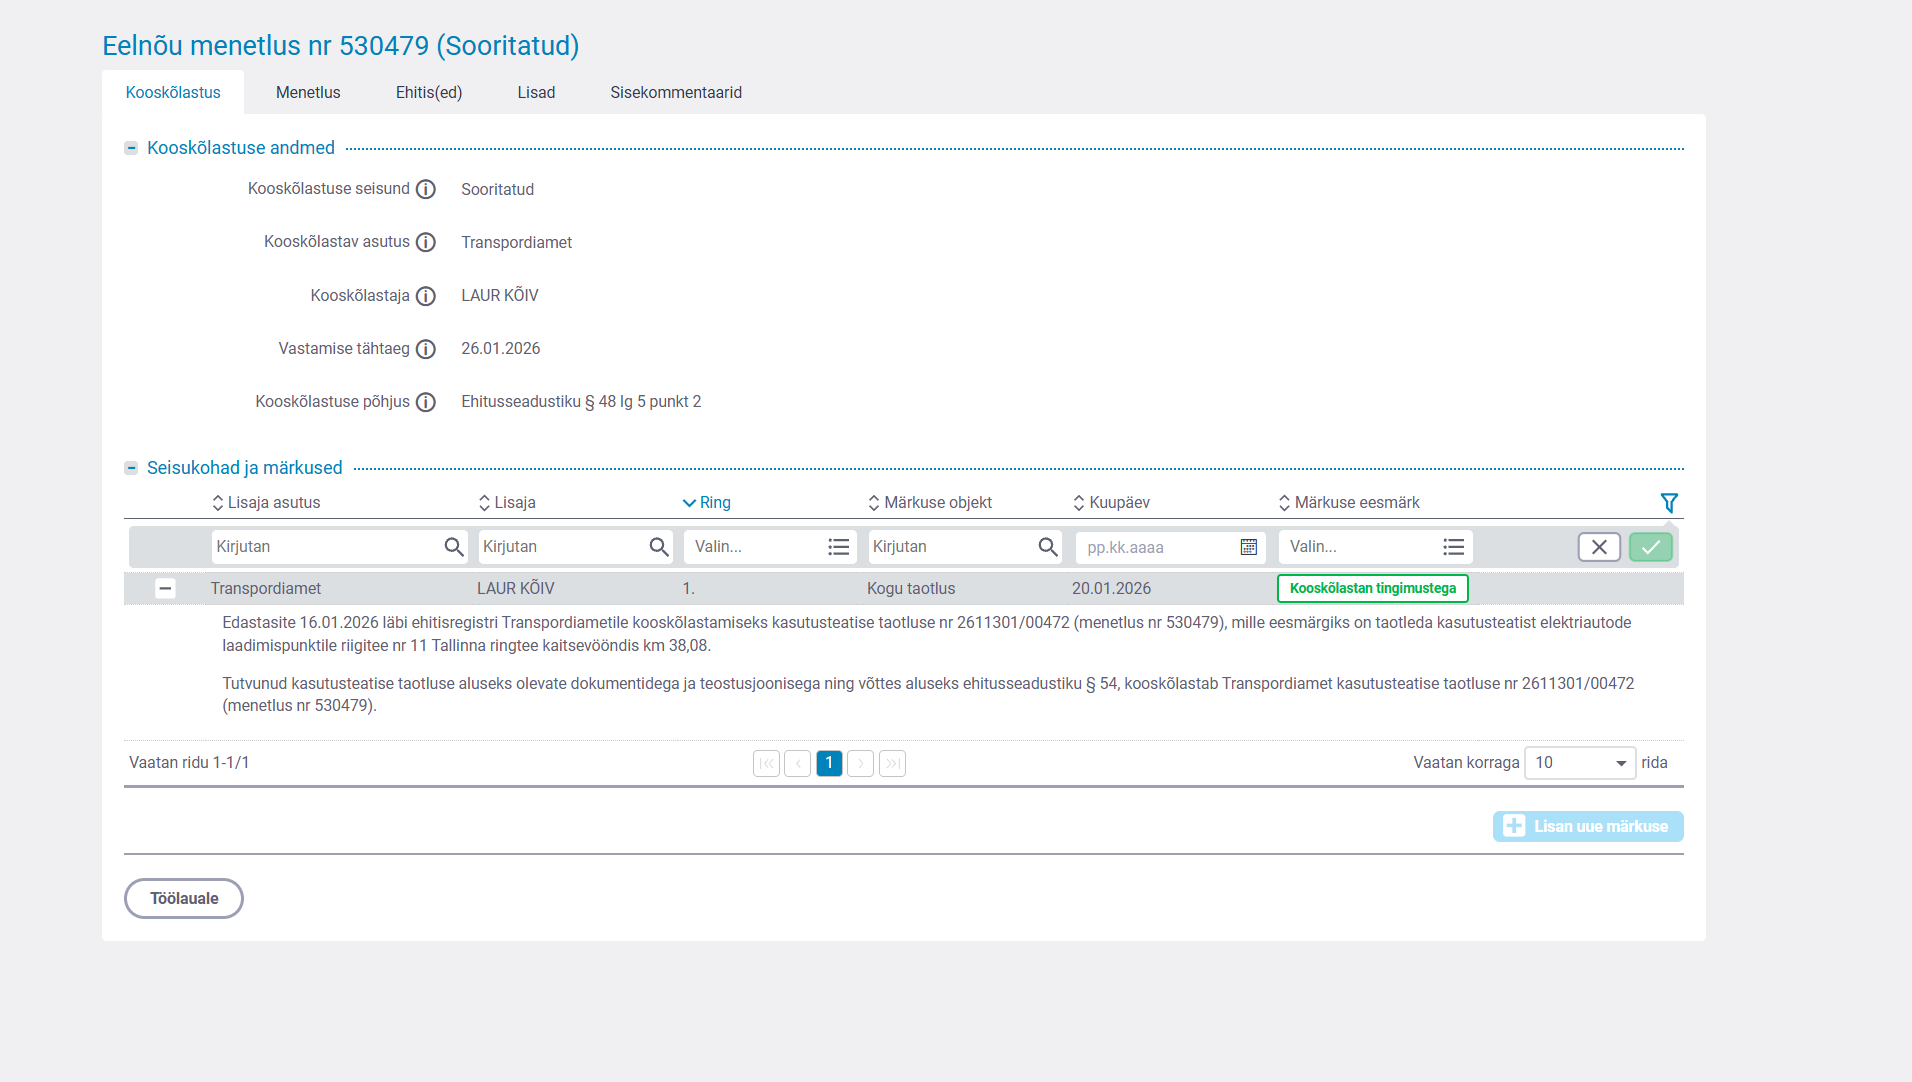Click info icon next to Vastamise tähtaeg
This screenshot has height=1082, width=1912.
coord(426,349)
